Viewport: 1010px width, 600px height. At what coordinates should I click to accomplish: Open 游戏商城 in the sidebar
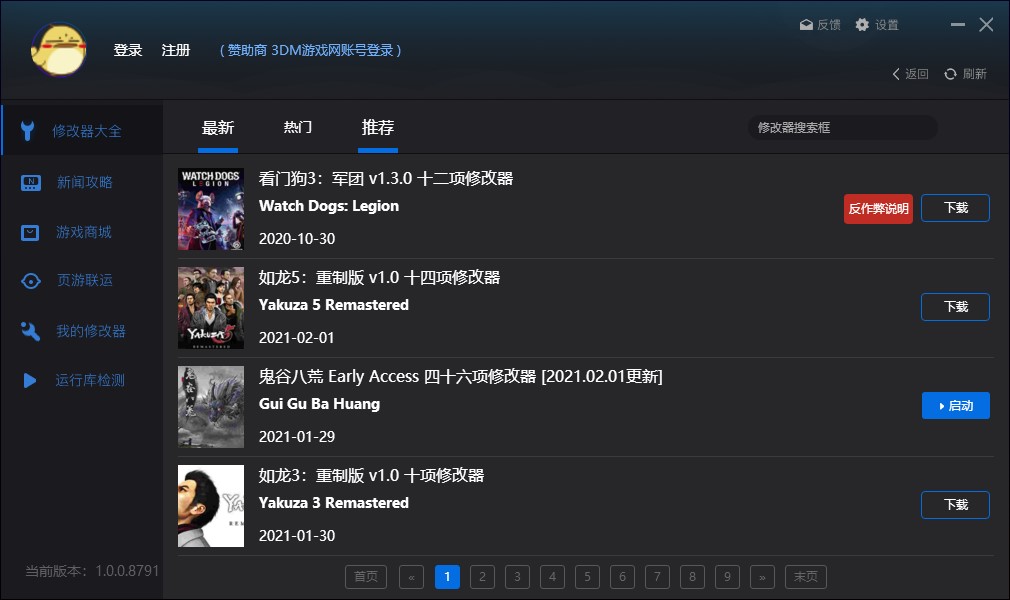click(82, 232)
